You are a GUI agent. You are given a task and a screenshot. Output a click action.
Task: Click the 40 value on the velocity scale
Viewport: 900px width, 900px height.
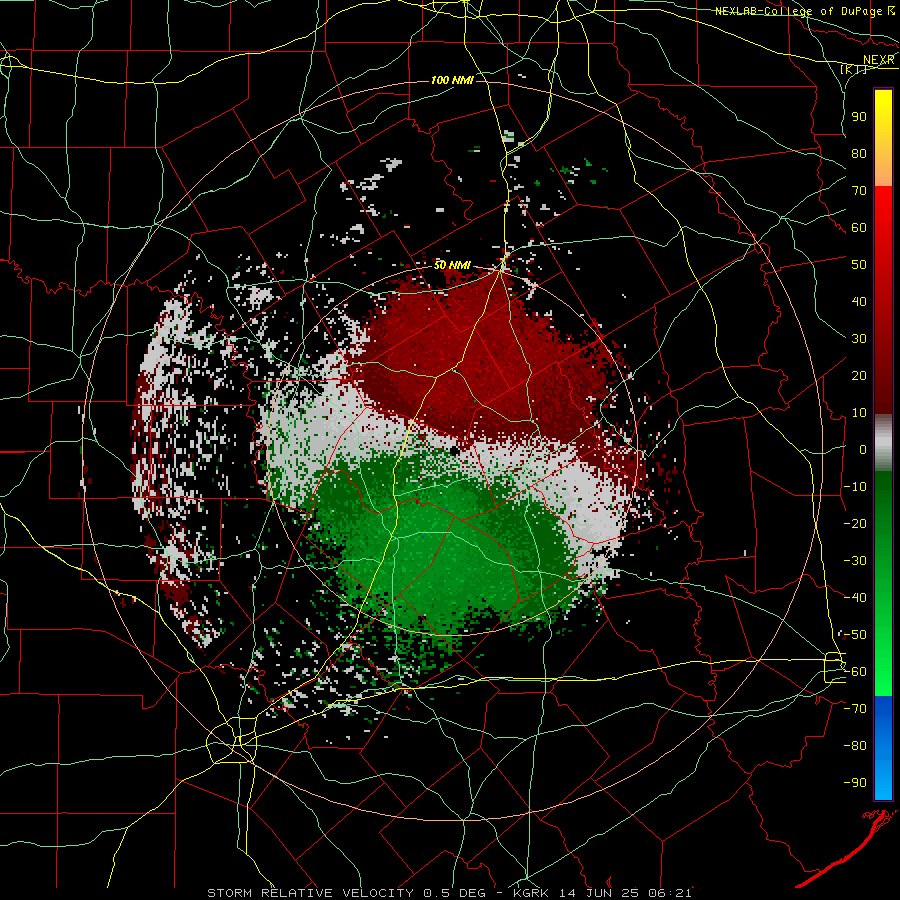point(859,301)
